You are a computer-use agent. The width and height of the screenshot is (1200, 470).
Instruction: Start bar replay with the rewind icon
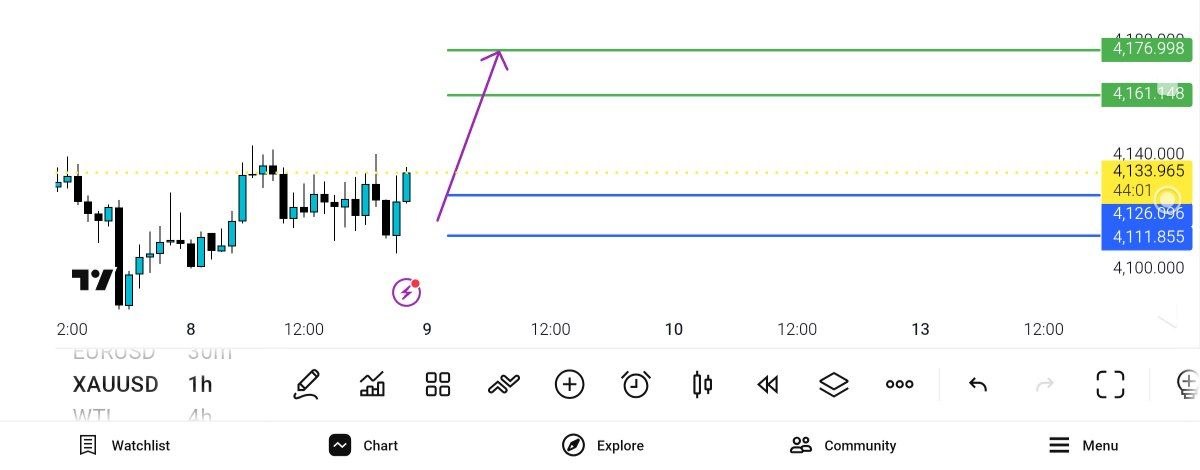coord(768,385)
